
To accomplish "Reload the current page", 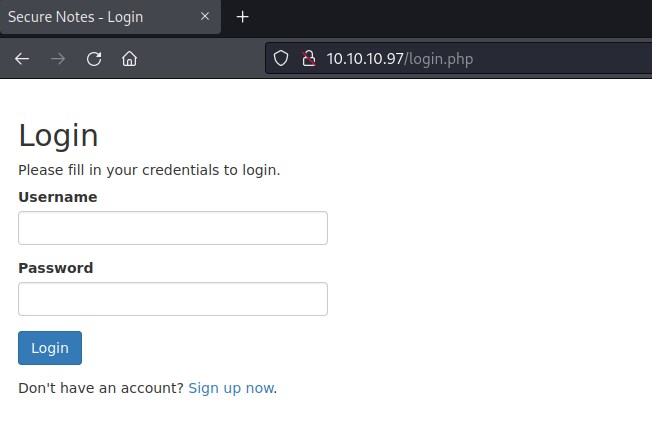I will (x=94, y=58).
